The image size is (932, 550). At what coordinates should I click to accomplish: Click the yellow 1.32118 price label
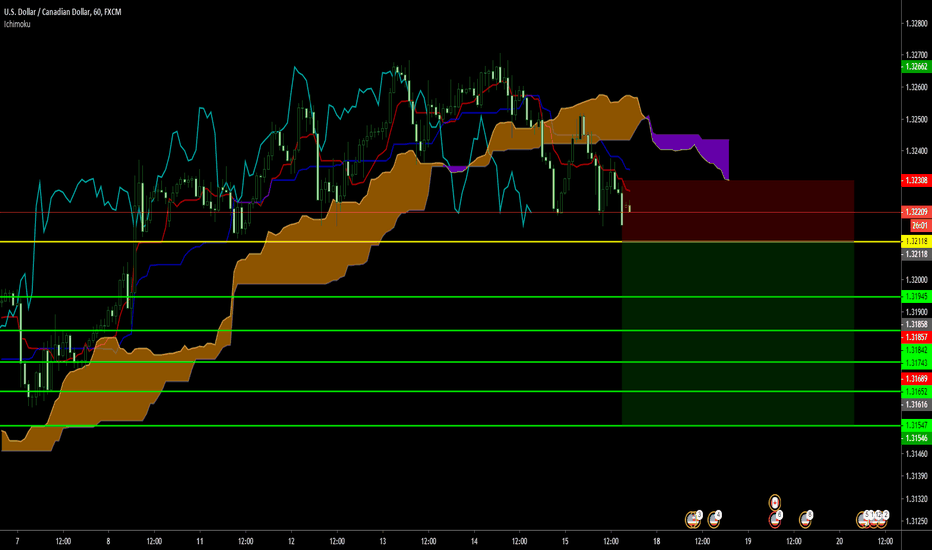915,242
